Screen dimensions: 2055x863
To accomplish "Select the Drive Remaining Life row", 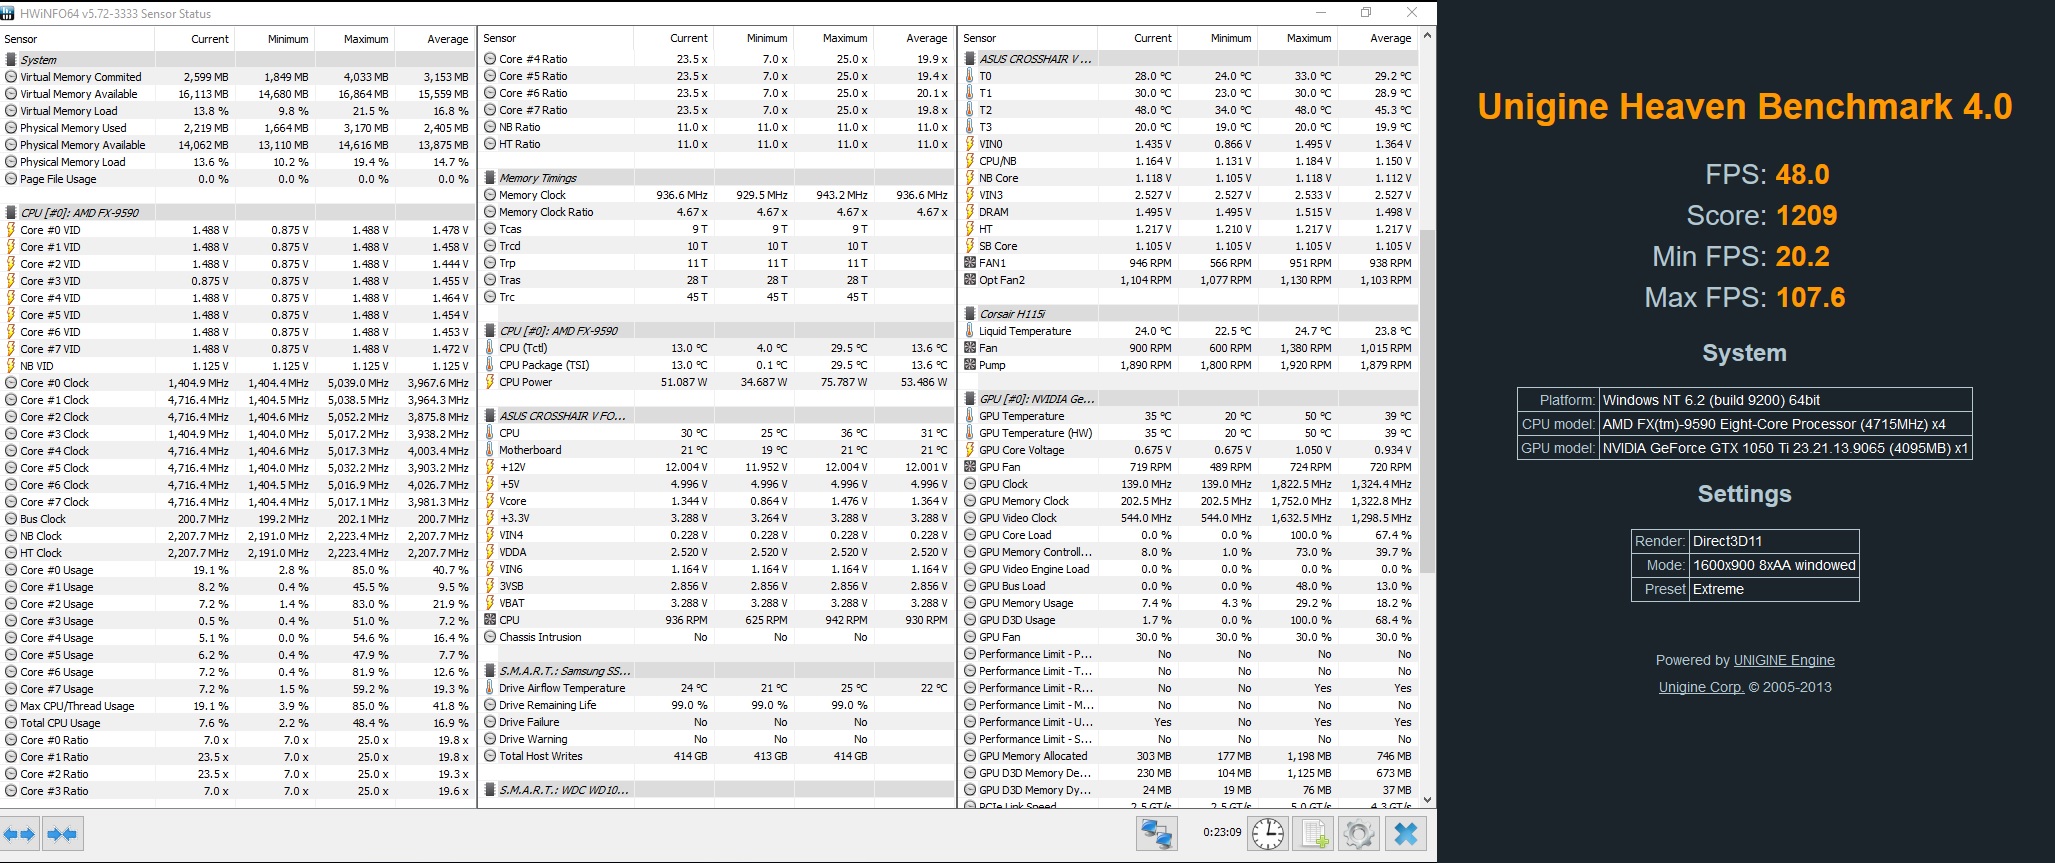I will (x=716, y=705).
